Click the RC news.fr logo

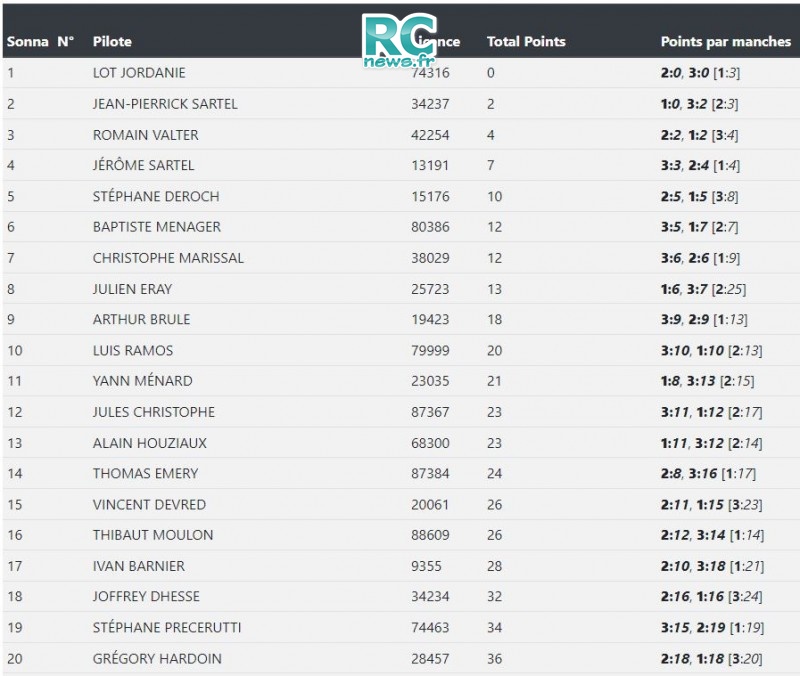click(399, 40)
